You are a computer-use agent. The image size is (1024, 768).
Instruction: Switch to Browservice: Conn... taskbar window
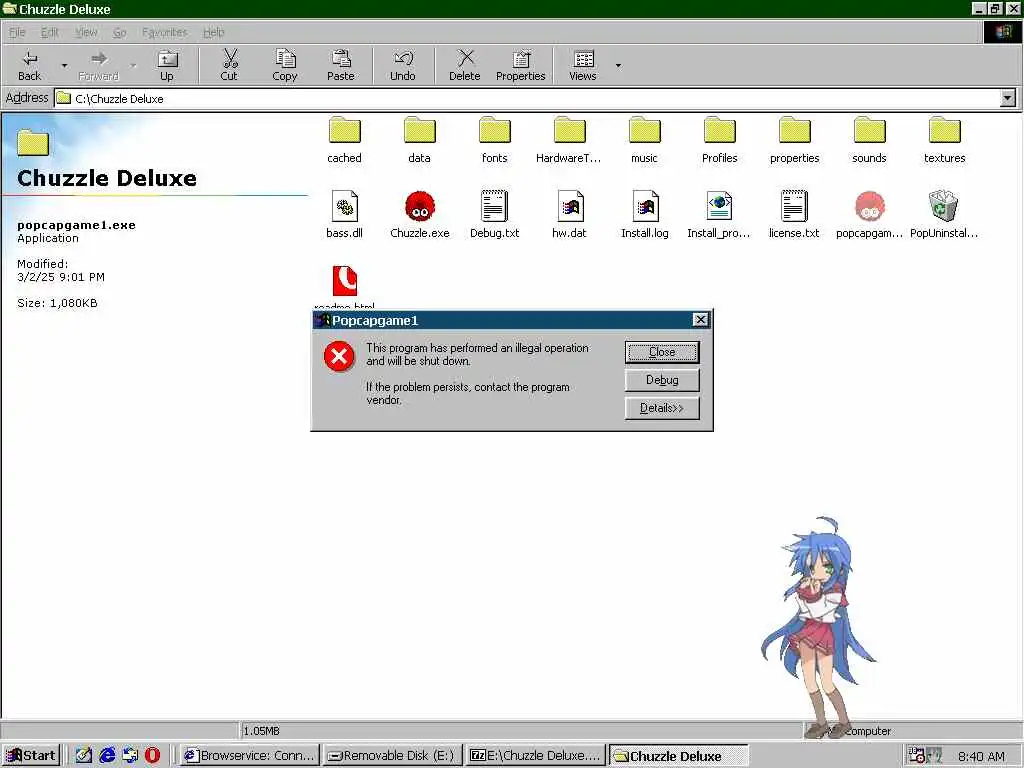coord(249,756)
